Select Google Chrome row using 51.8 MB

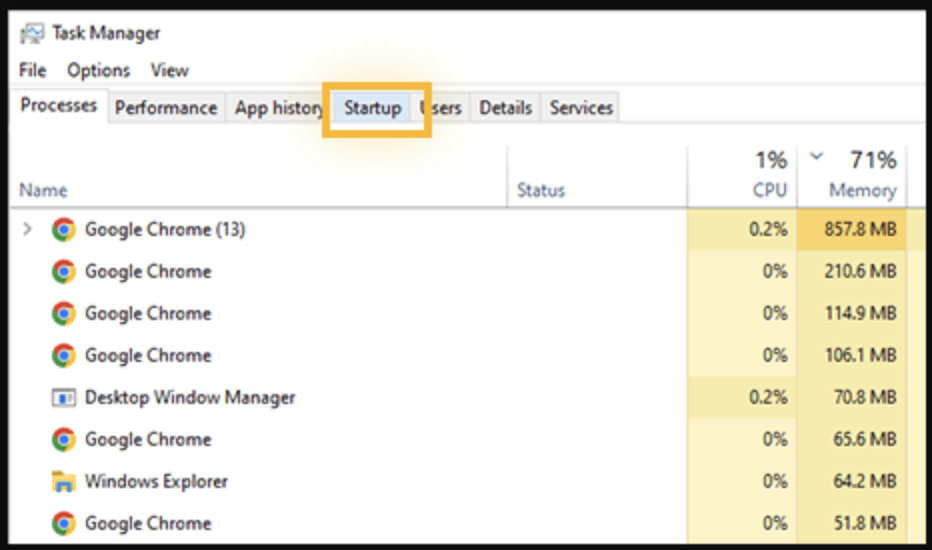[x=467, y=523]
